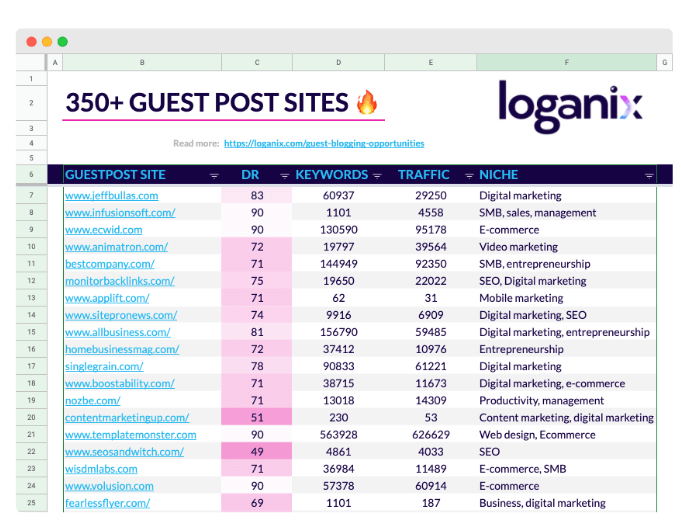Open the TRAFFIC column filter icon
The height and width of the screenshot is (529, 681).
tap(469, 175)
